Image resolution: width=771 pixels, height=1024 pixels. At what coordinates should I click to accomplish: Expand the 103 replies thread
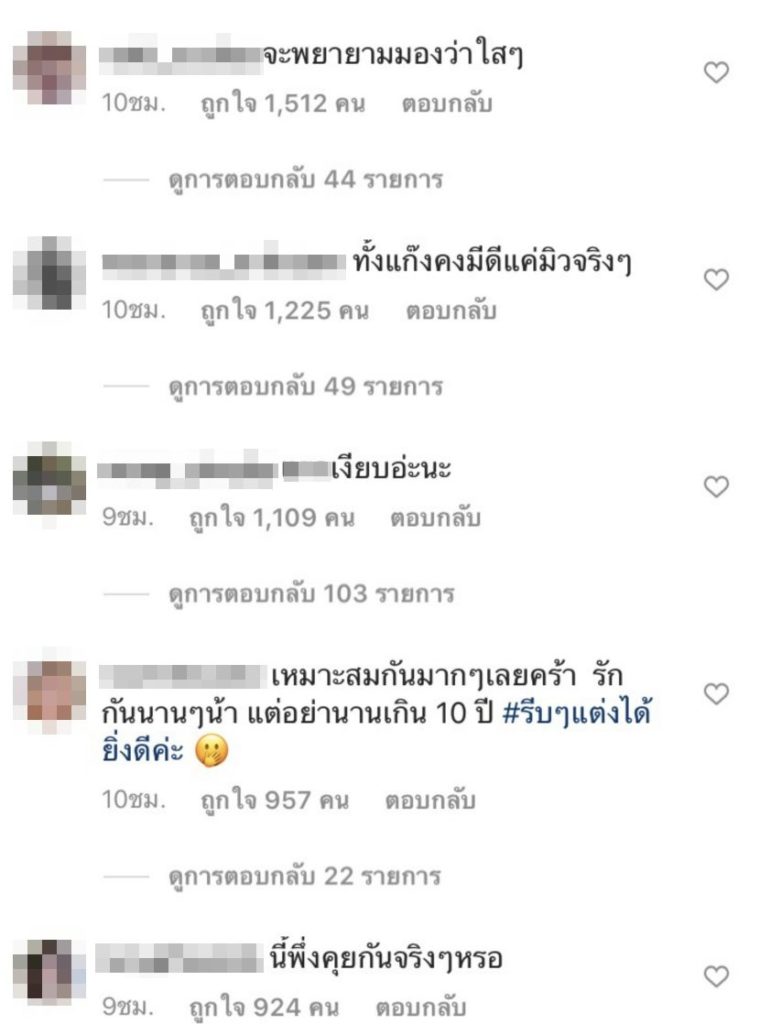311,594
